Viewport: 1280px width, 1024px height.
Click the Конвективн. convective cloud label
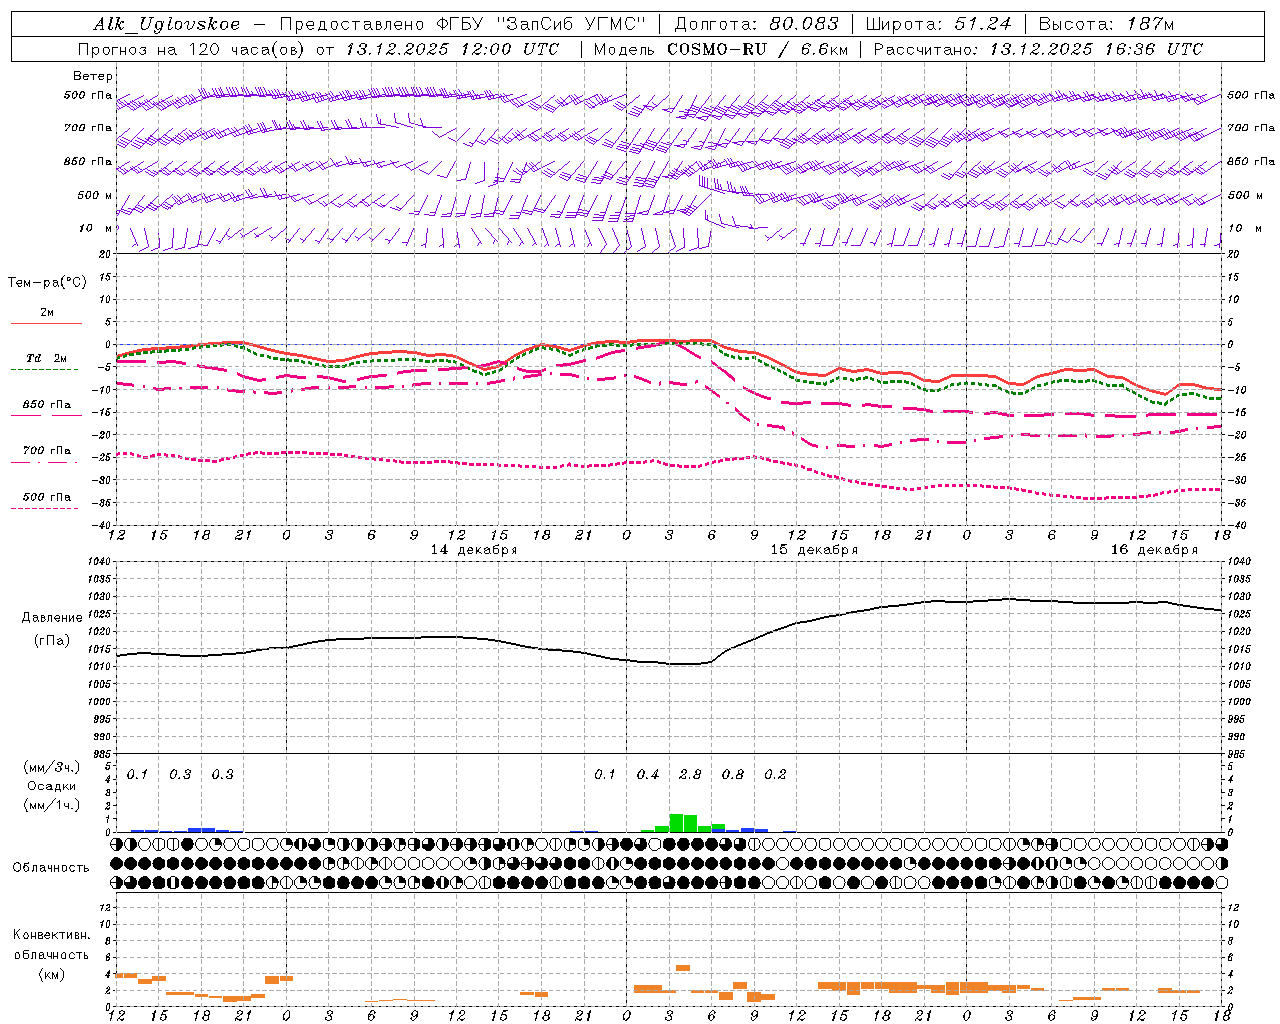(51, 936)
